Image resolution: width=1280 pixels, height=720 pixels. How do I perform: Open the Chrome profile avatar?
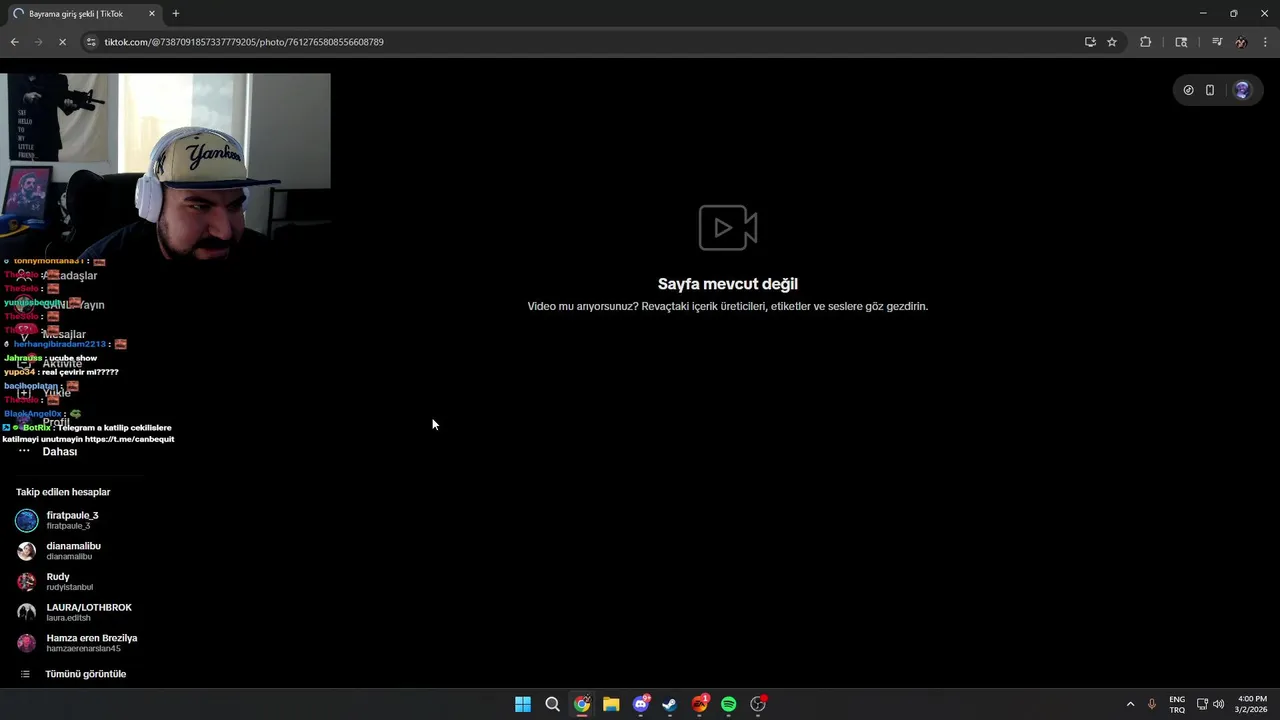pyautogui.click(x=1241, y=42)
